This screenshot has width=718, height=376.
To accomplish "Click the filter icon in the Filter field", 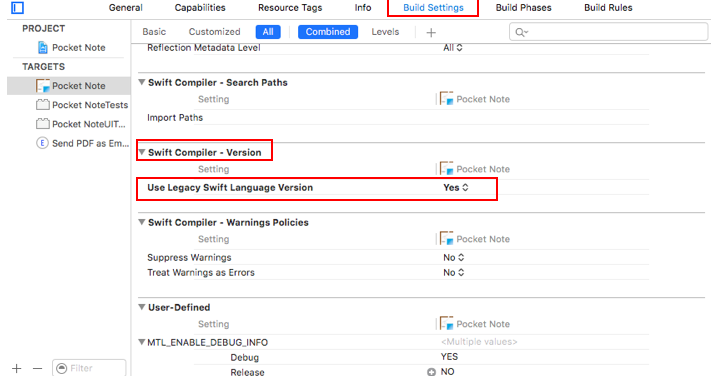I will [x=62, y=368].
